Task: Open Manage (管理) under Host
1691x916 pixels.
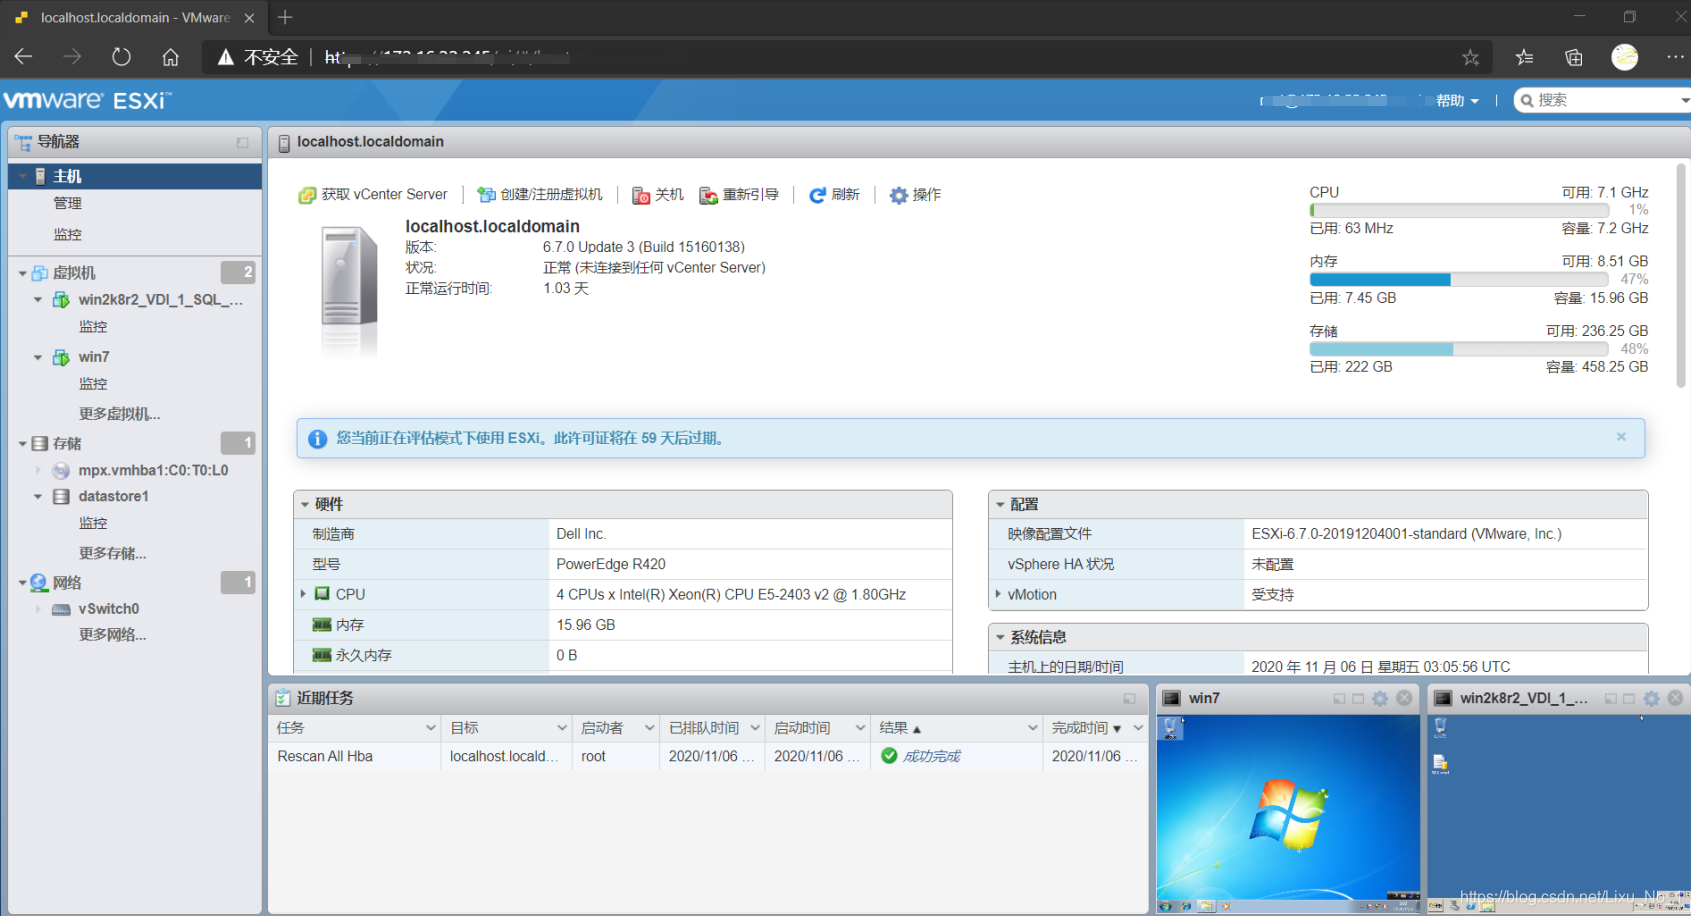Action: click(68, 203)
